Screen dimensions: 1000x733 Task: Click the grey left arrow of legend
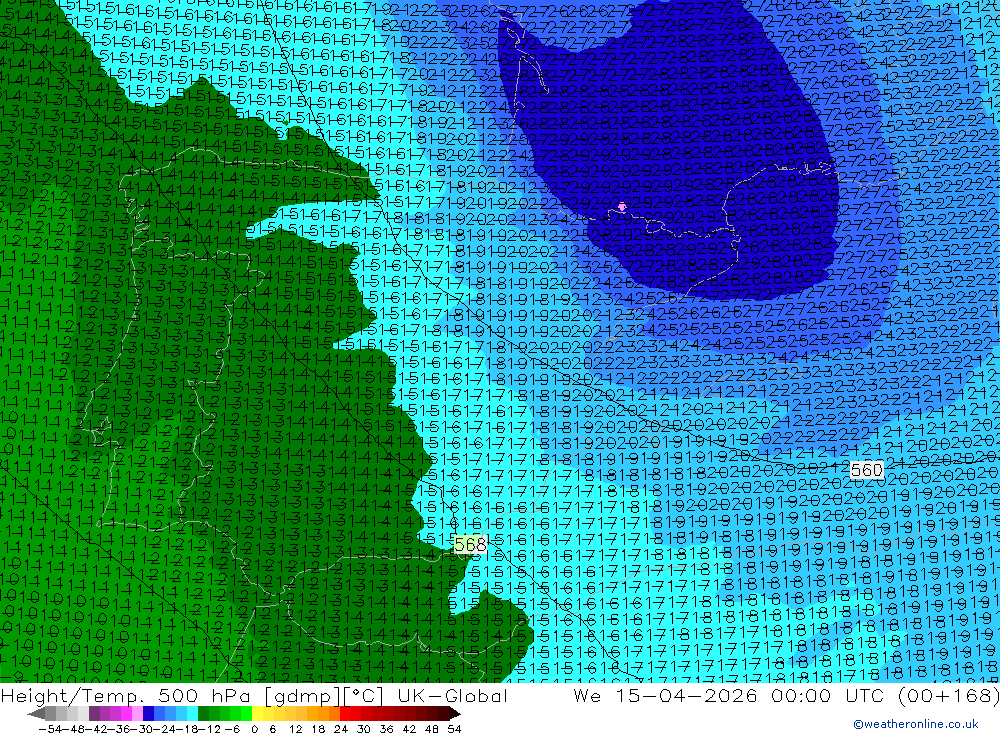(36, 714)
